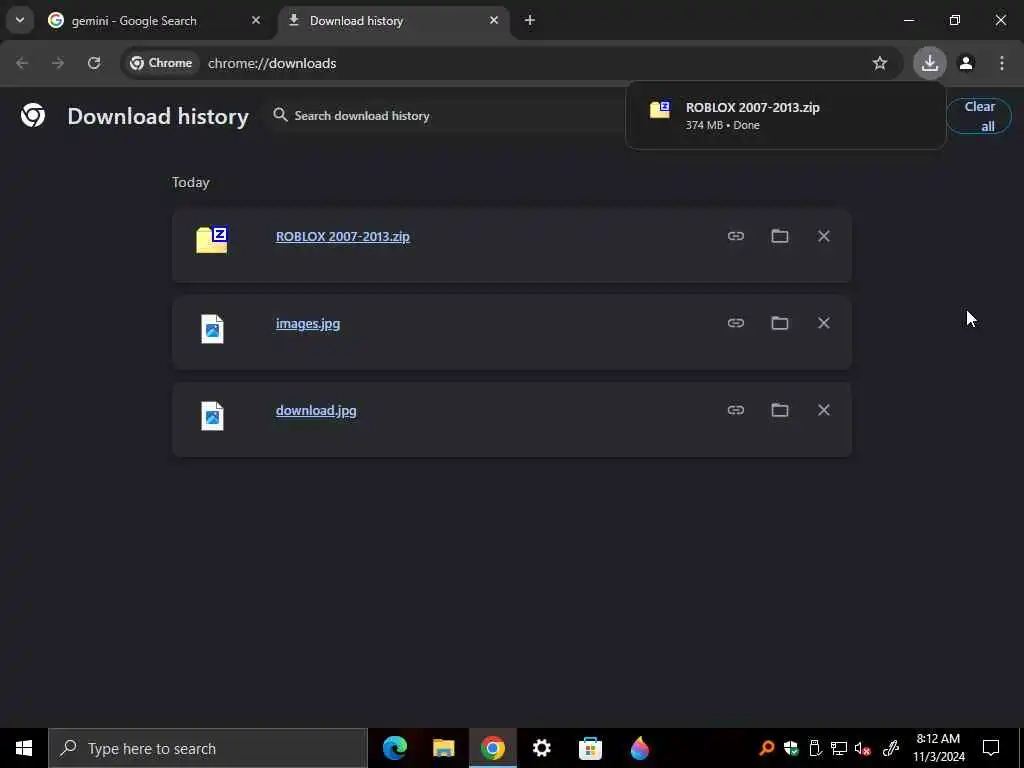Show download.jpg in folder
This screenshot has height=768, width=1024.
click(780, 409)
